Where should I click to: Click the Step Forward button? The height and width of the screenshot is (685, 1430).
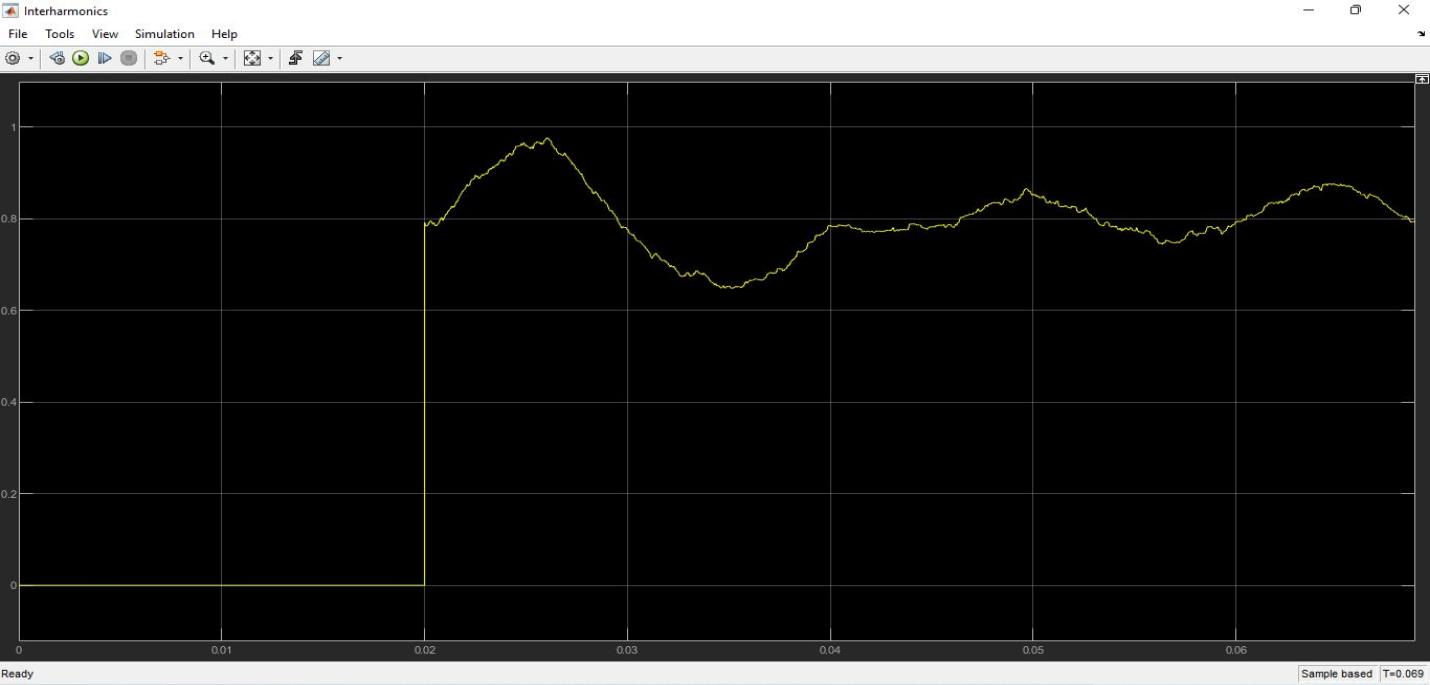click(x=104, y=58)
